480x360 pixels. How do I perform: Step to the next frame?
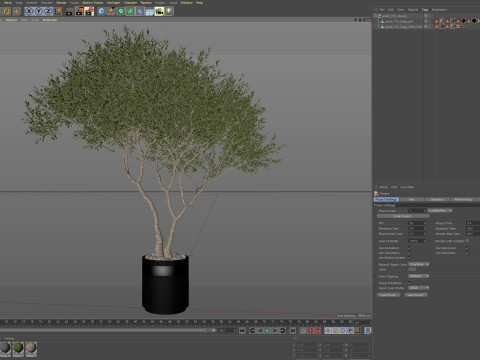[275, 331]
